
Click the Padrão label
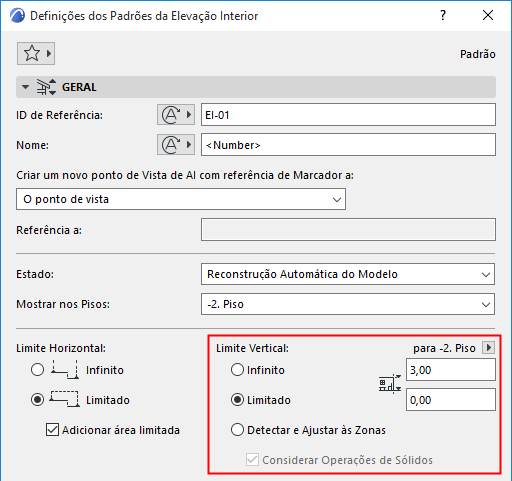478,54
